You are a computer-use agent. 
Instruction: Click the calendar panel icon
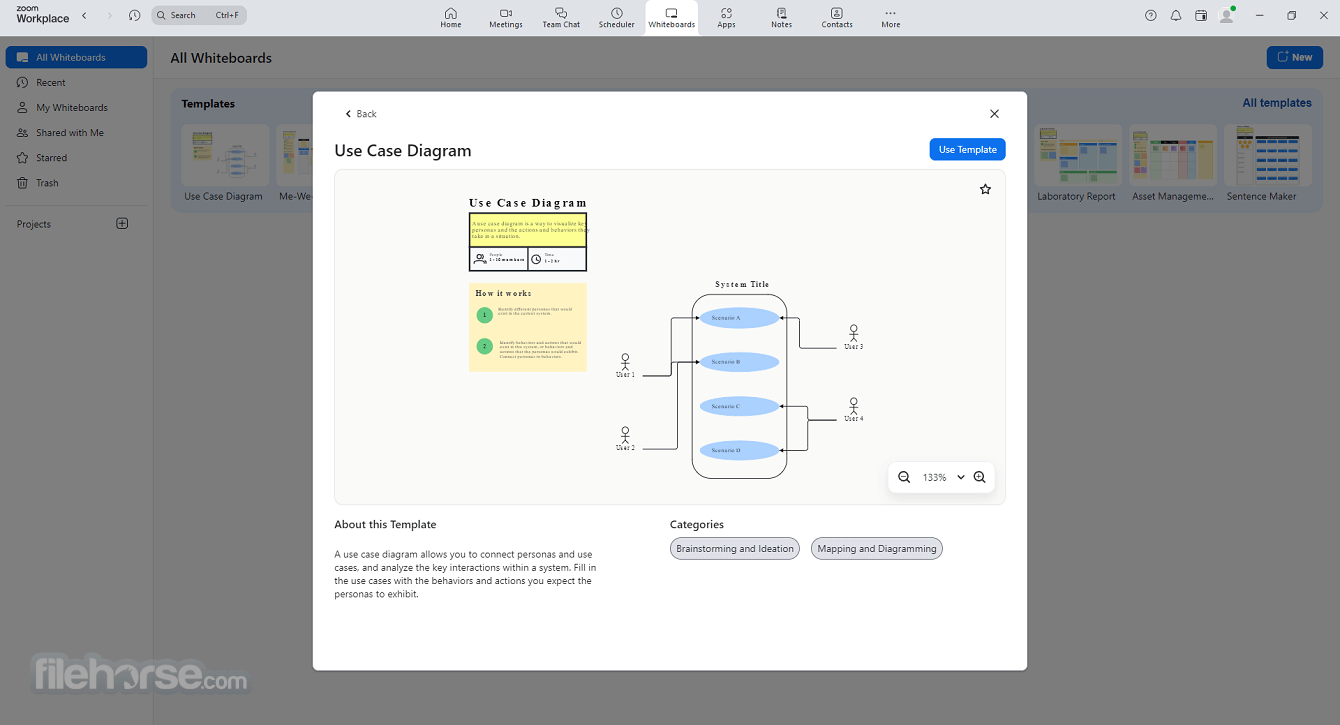click(x=1201, y=15)
